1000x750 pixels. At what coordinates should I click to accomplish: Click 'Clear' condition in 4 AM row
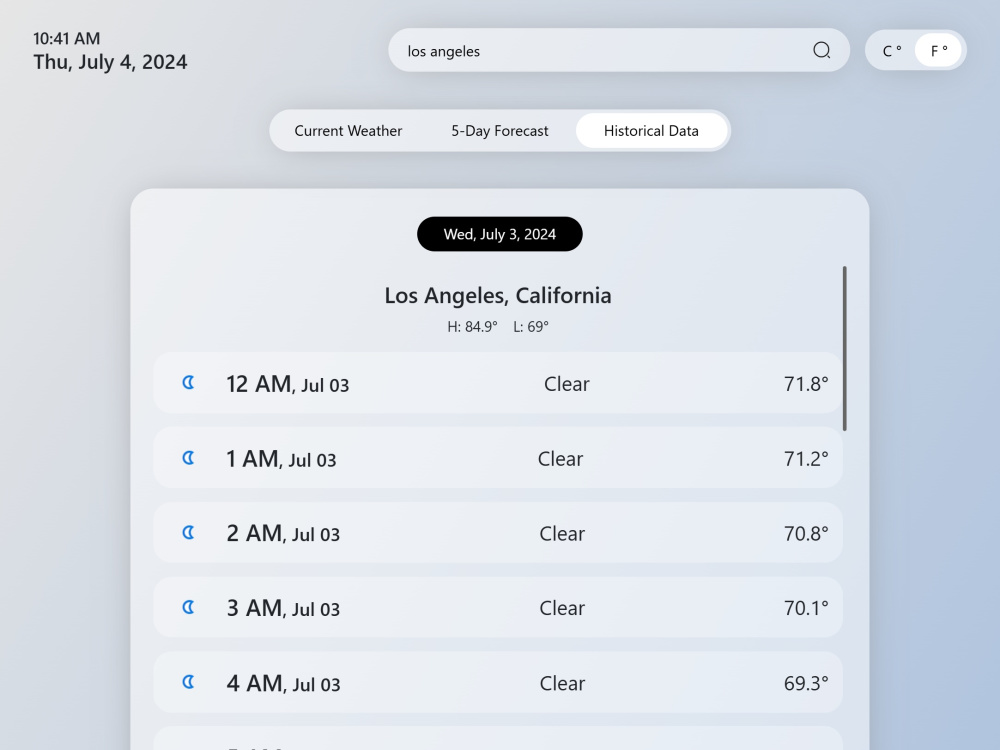click(562, 683)
